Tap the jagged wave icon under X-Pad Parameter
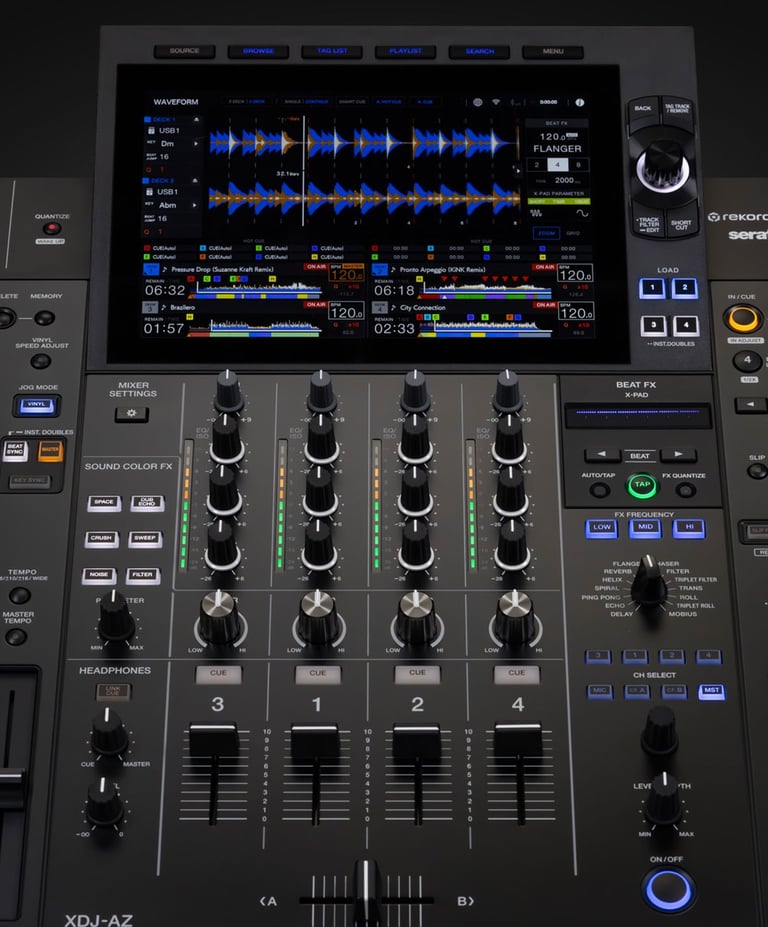This screenshot has height=927, width=768. pyautogui.click(x=536, y=213)
